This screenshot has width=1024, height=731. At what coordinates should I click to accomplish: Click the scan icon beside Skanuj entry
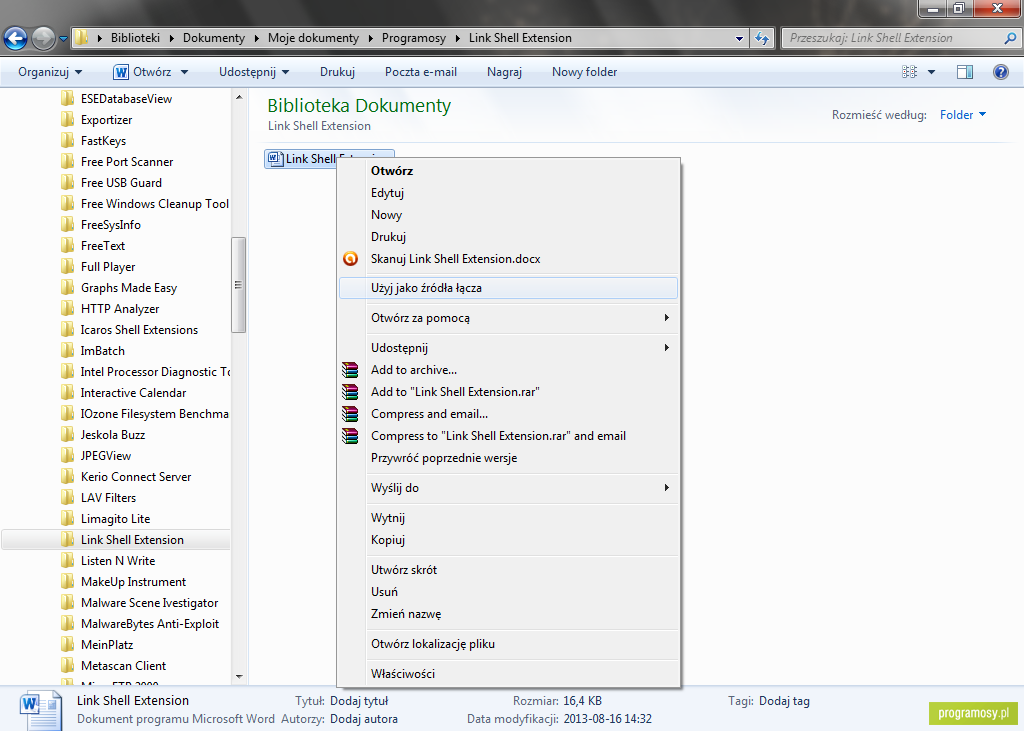point(351,259)
